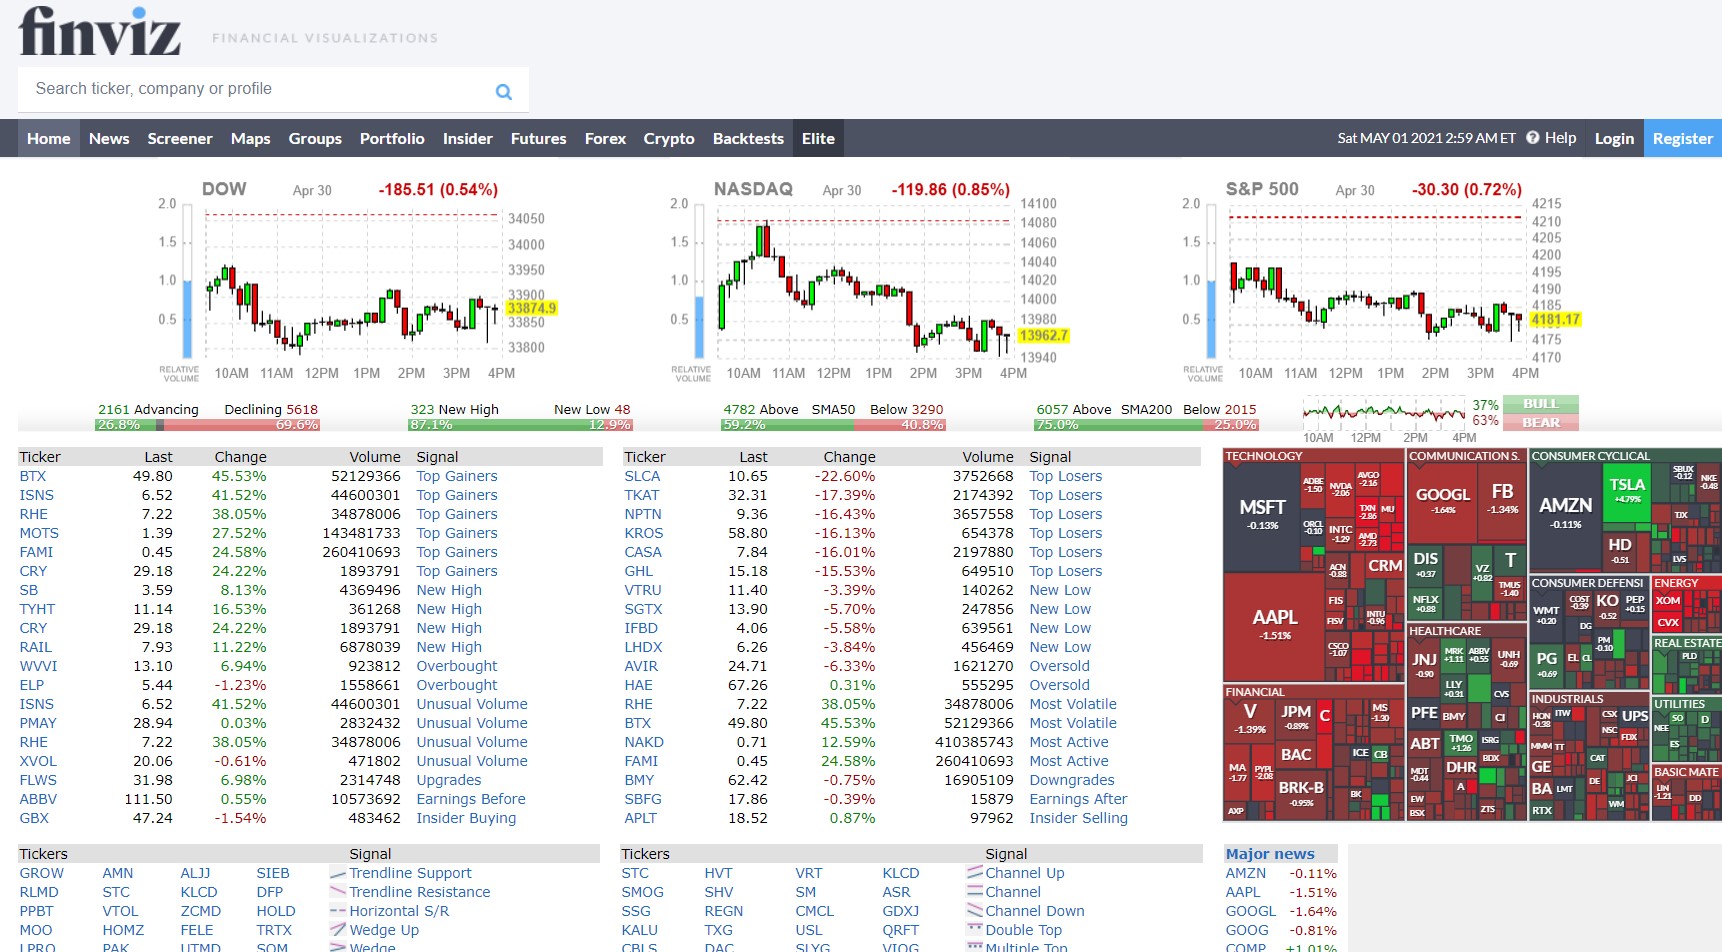
Task: Click the New High New Low bar
Action: [x=520, y=425]
